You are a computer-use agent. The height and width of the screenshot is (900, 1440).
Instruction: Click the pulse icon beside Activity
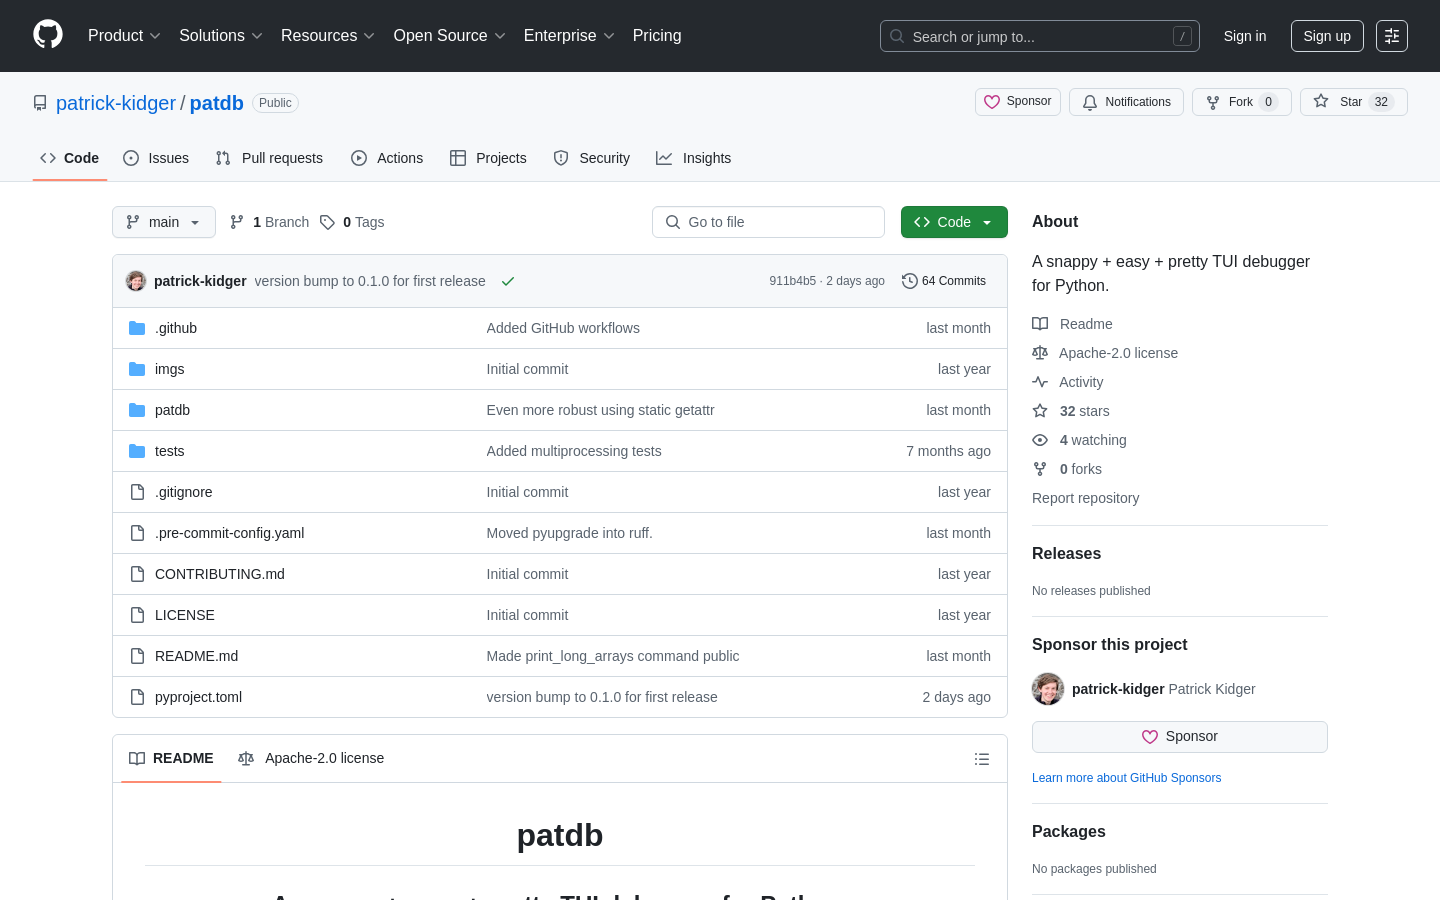coord(1040,382)
